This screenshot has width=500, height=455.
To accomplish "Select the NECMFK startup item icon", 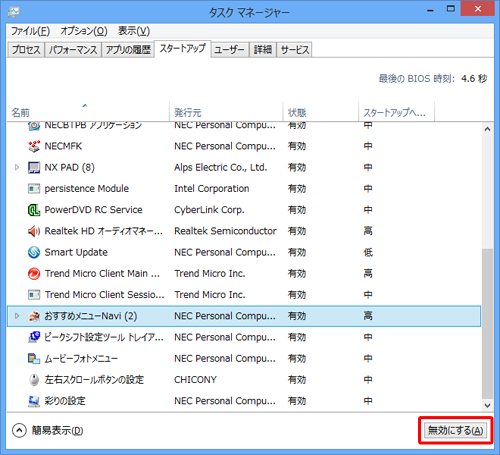I will [x=34, y=146].
